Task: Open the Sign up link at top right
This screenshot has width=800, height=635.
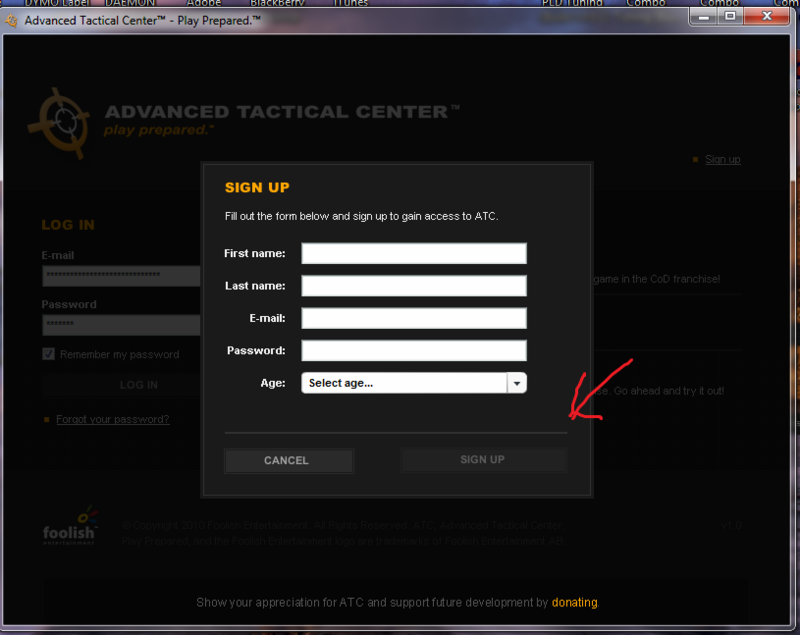Action: pos(722,160)
